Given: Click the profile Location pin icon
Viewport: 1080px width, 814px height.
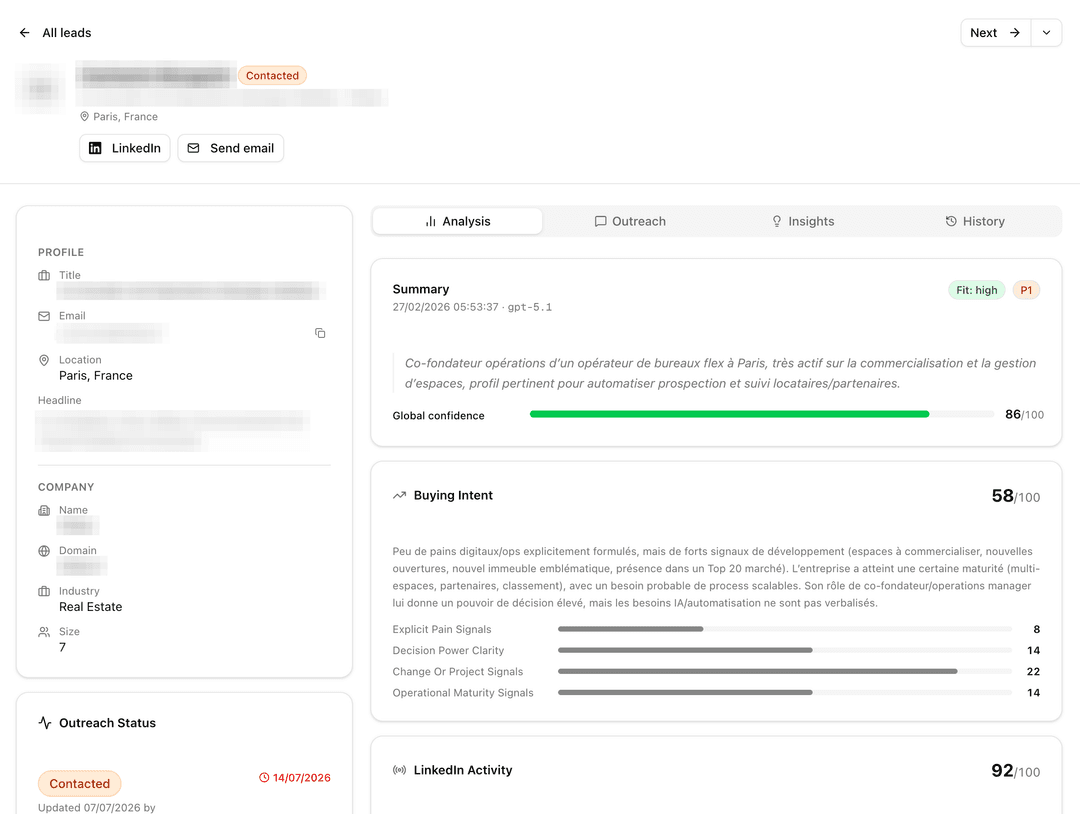Looking at the screenshot, I should (x=44, y=360).
